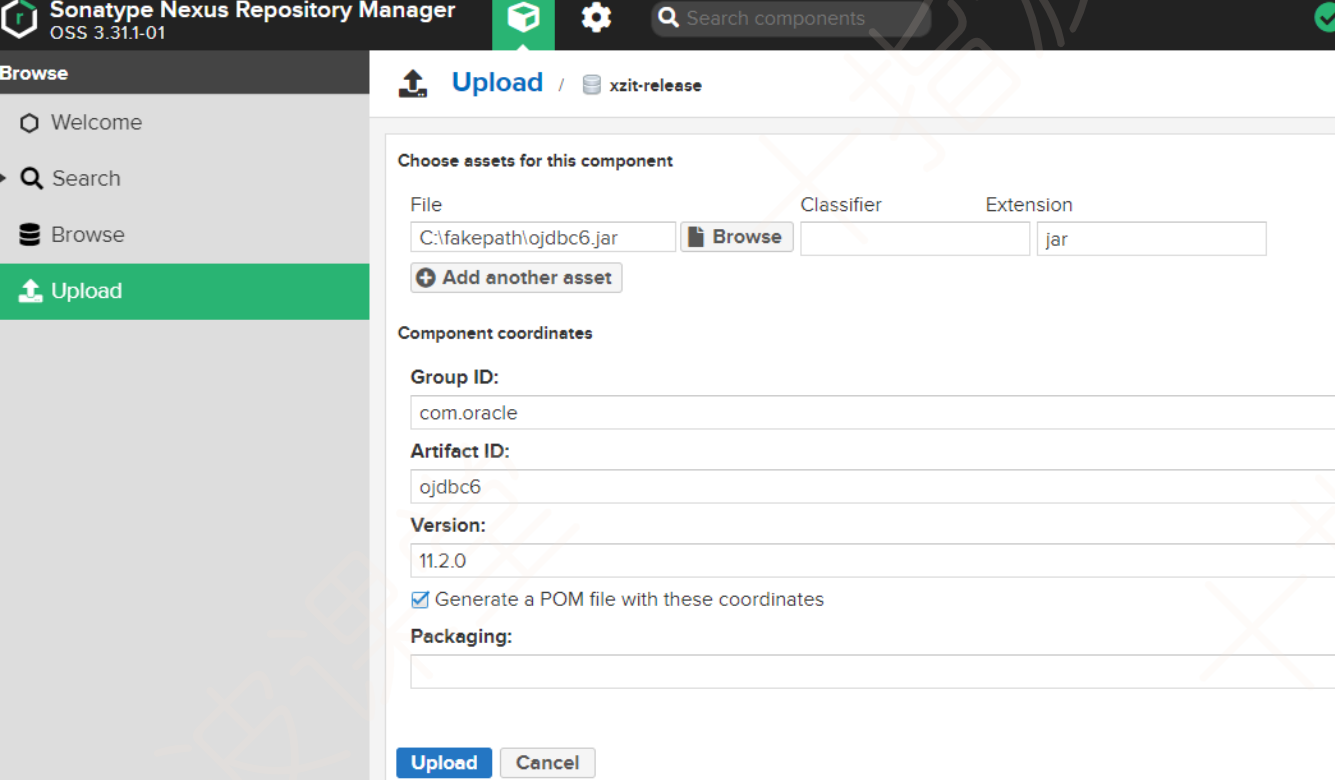Focus the Search components field

pos(791,18)
